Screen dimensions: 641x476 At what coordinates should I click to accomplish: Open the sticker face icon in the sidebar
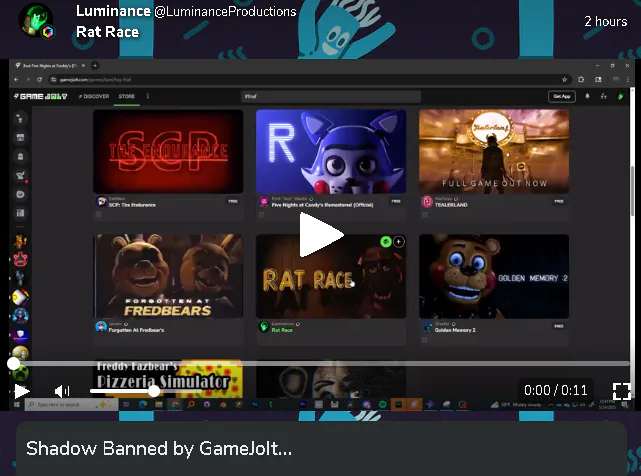(x=20, y=194)
